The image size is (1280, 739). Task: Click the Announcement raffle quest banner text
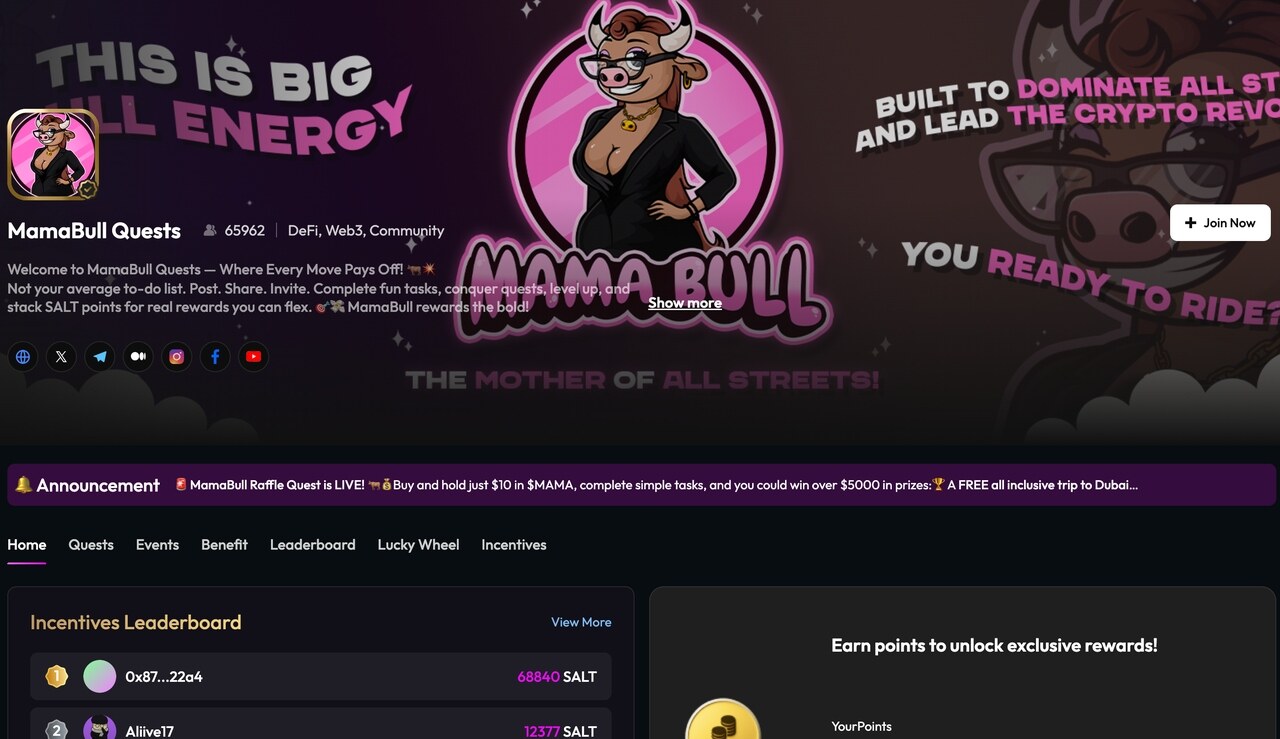pos(656,485)
